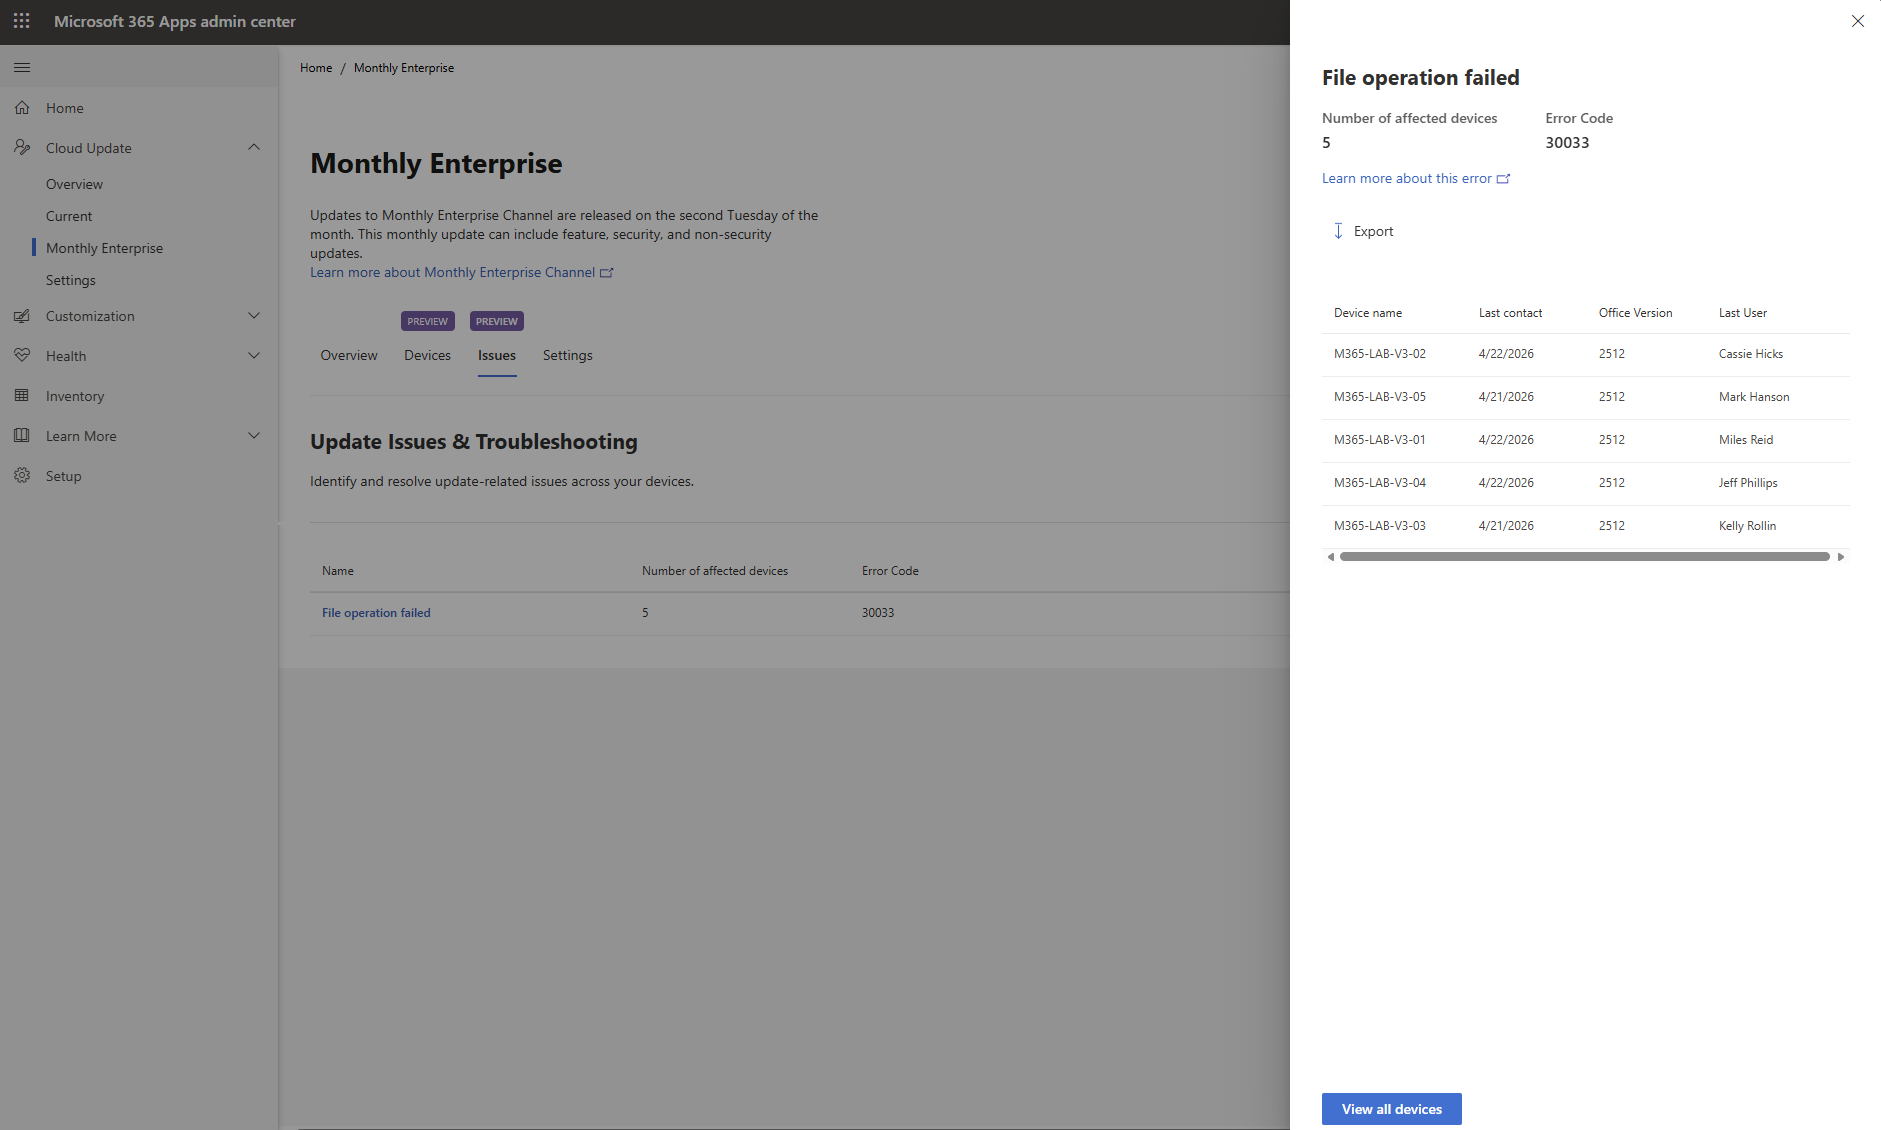
Task: Expand the Customization section
Action: coord(254,315)
